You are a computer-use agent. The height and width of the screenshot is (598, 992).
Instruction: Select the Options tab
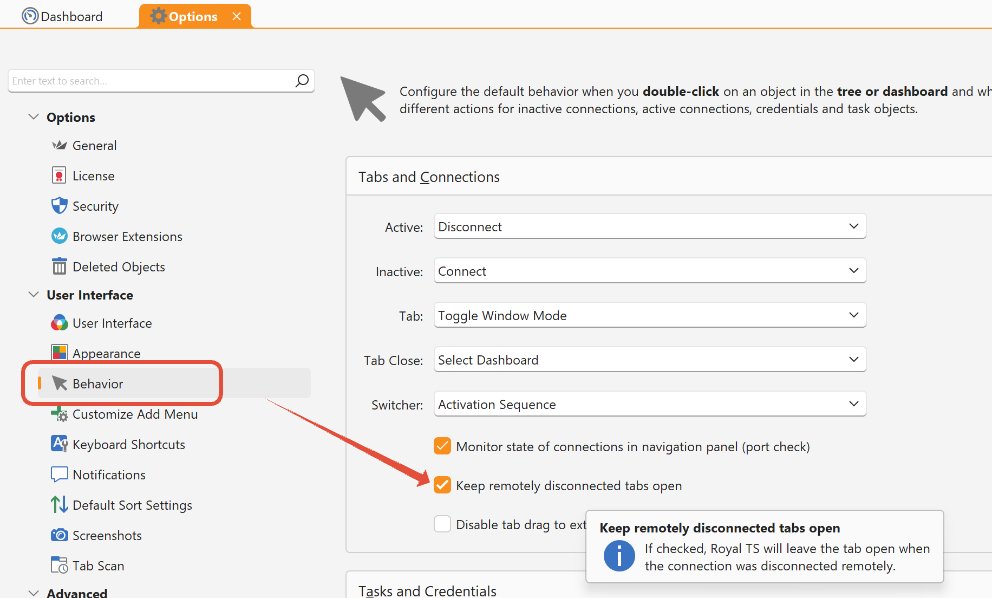(195, 16)
